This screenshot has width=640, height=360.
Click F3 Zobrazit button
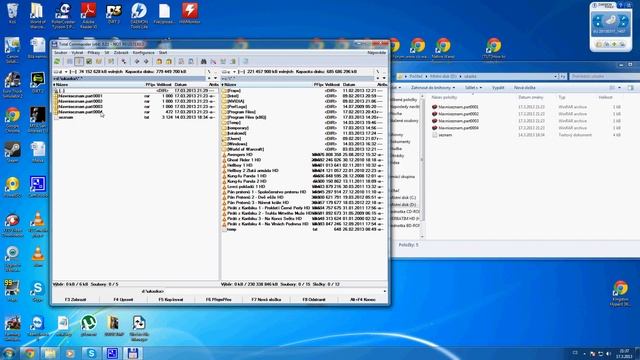tap(76, 300)
